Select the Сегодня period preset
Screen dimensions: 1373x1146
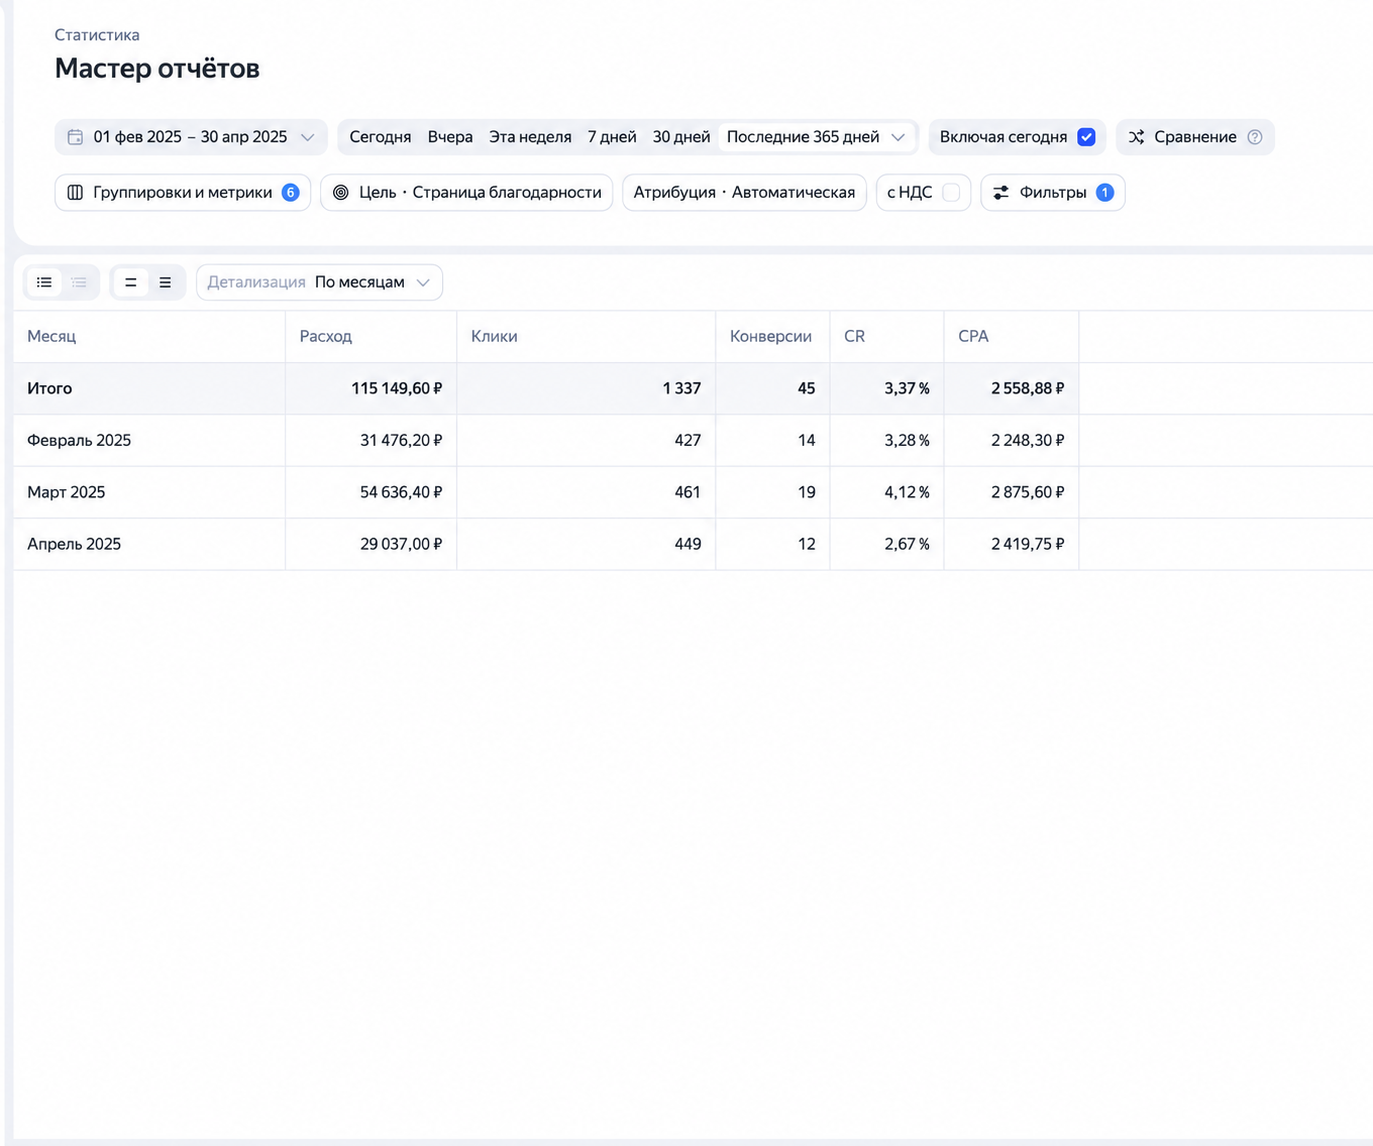pos(380,137)
